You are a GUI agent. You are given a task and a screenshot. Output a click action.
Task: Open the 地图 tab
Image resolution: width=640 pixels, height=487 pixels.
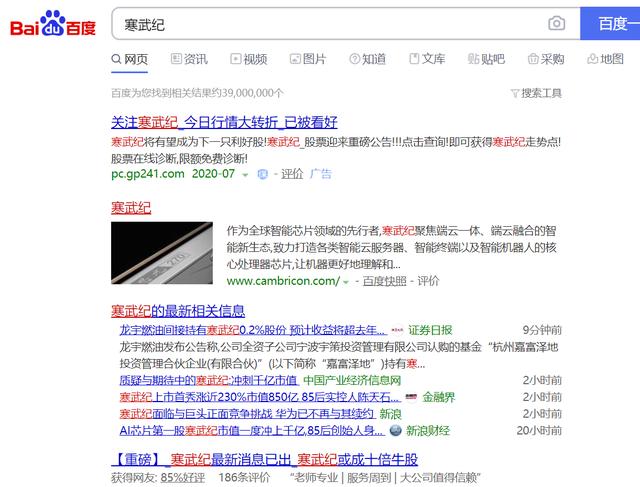tap(605, 59)
